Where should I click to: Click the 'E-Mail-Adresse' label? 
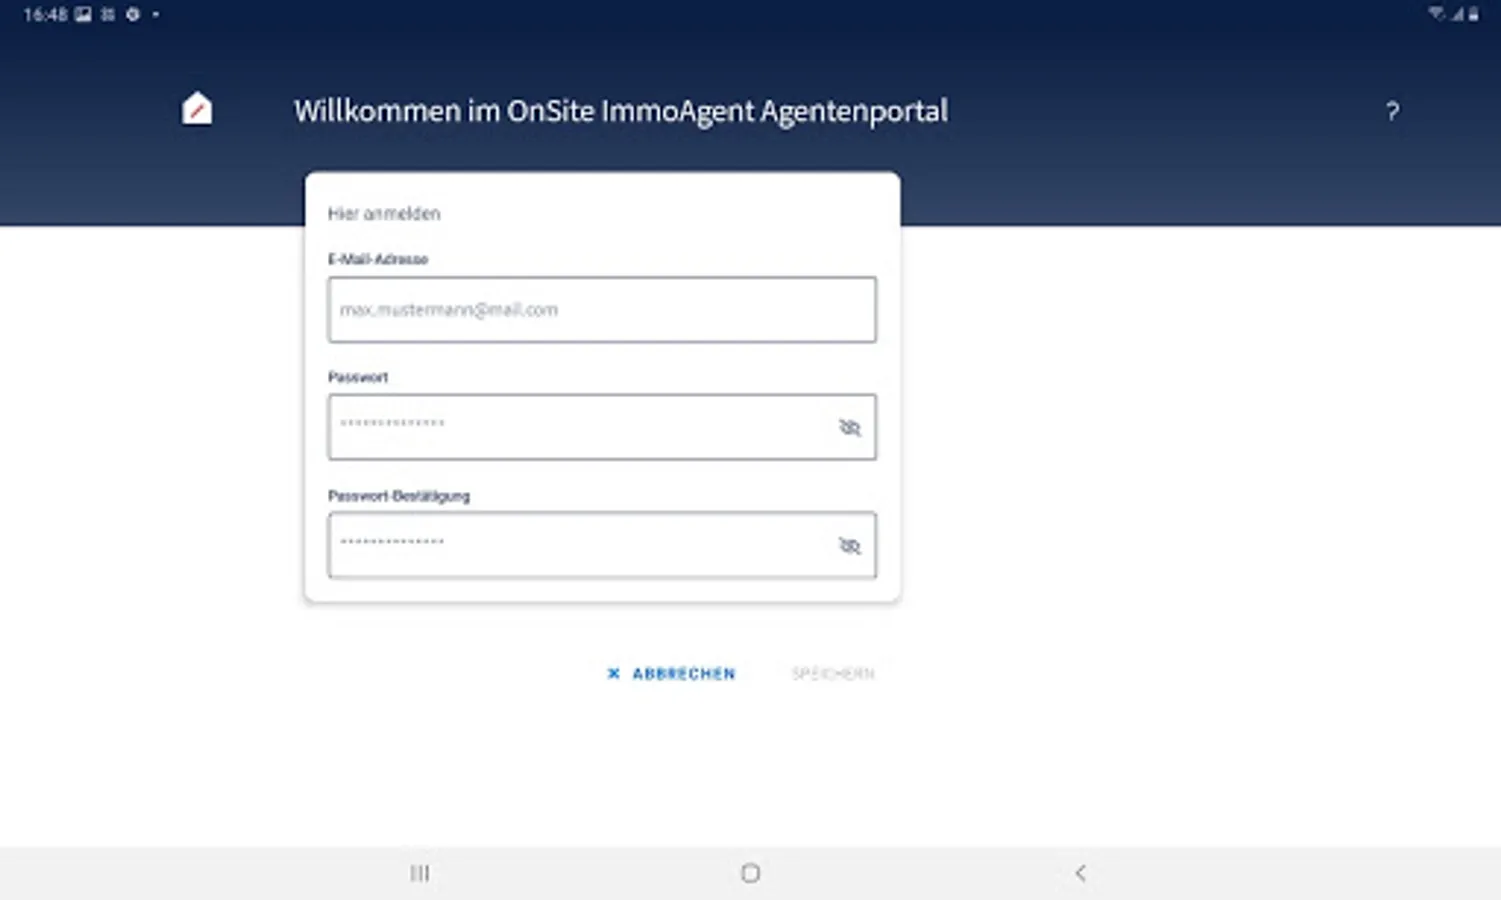378,259
